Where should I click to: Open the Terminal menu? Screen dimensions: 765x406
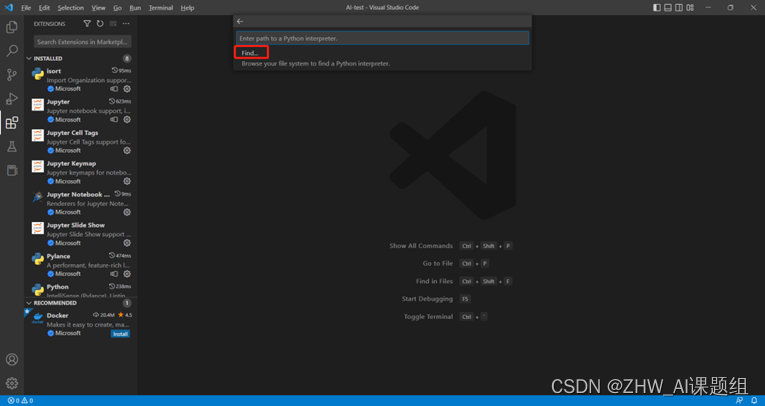tap(161, 8)
